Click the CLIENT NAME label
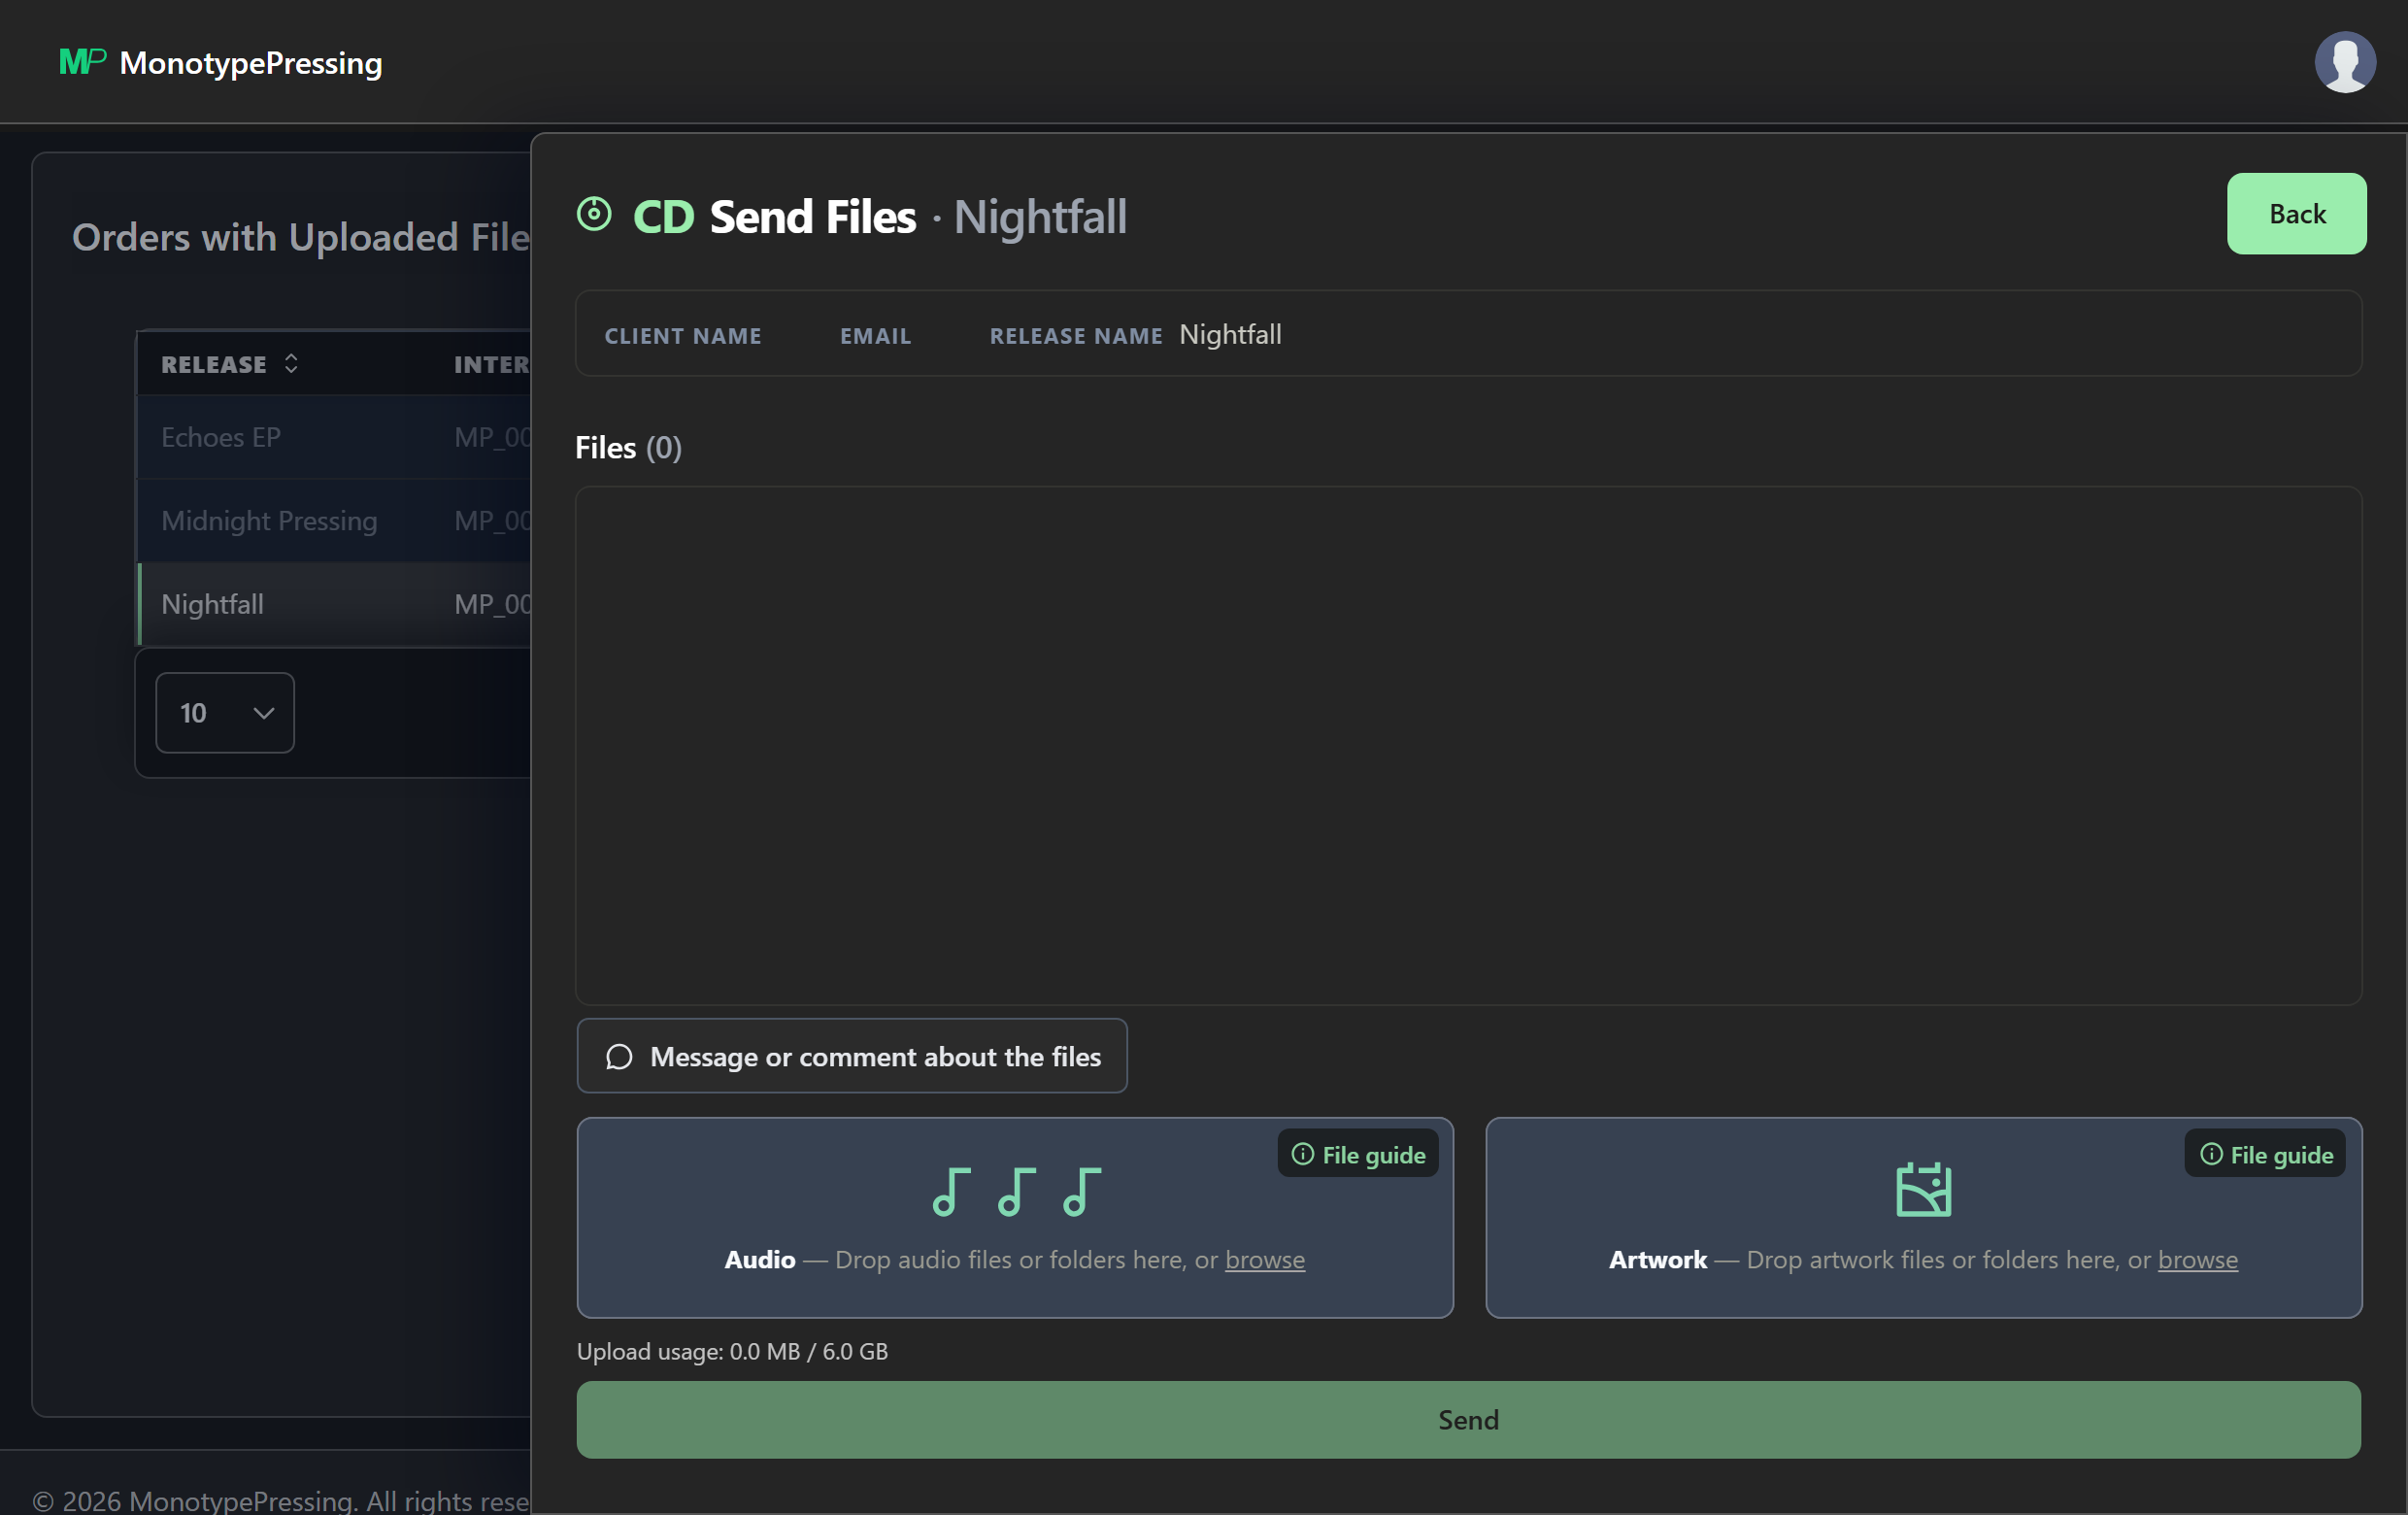The height and width of the screenshot is (1515, 2408). tap(683, 336)
